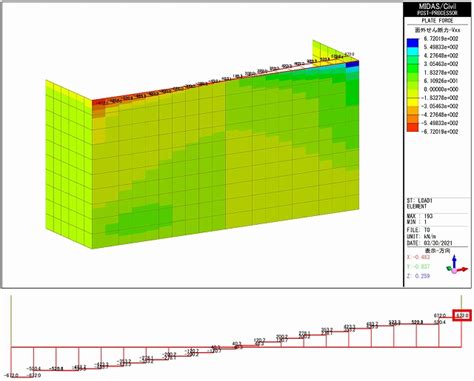This screenshot has height=381, width=474.
Task: Click the FILE: TO entry
Action: click(x=418, y=230)
